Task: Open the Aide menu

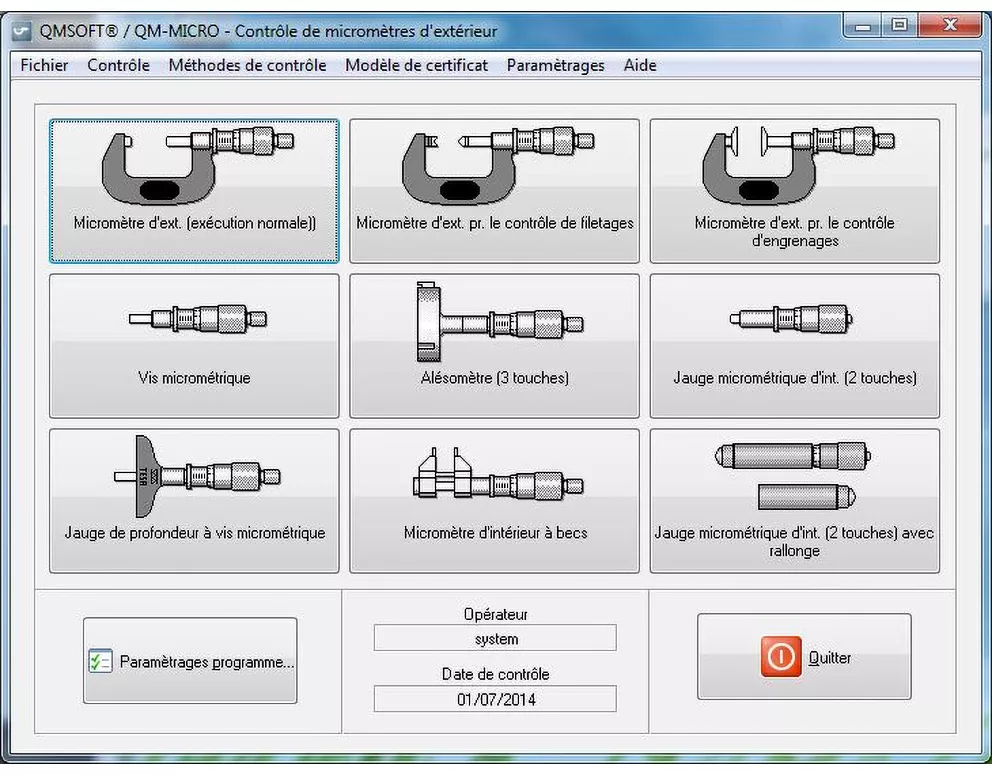Action: coord(640,65)
